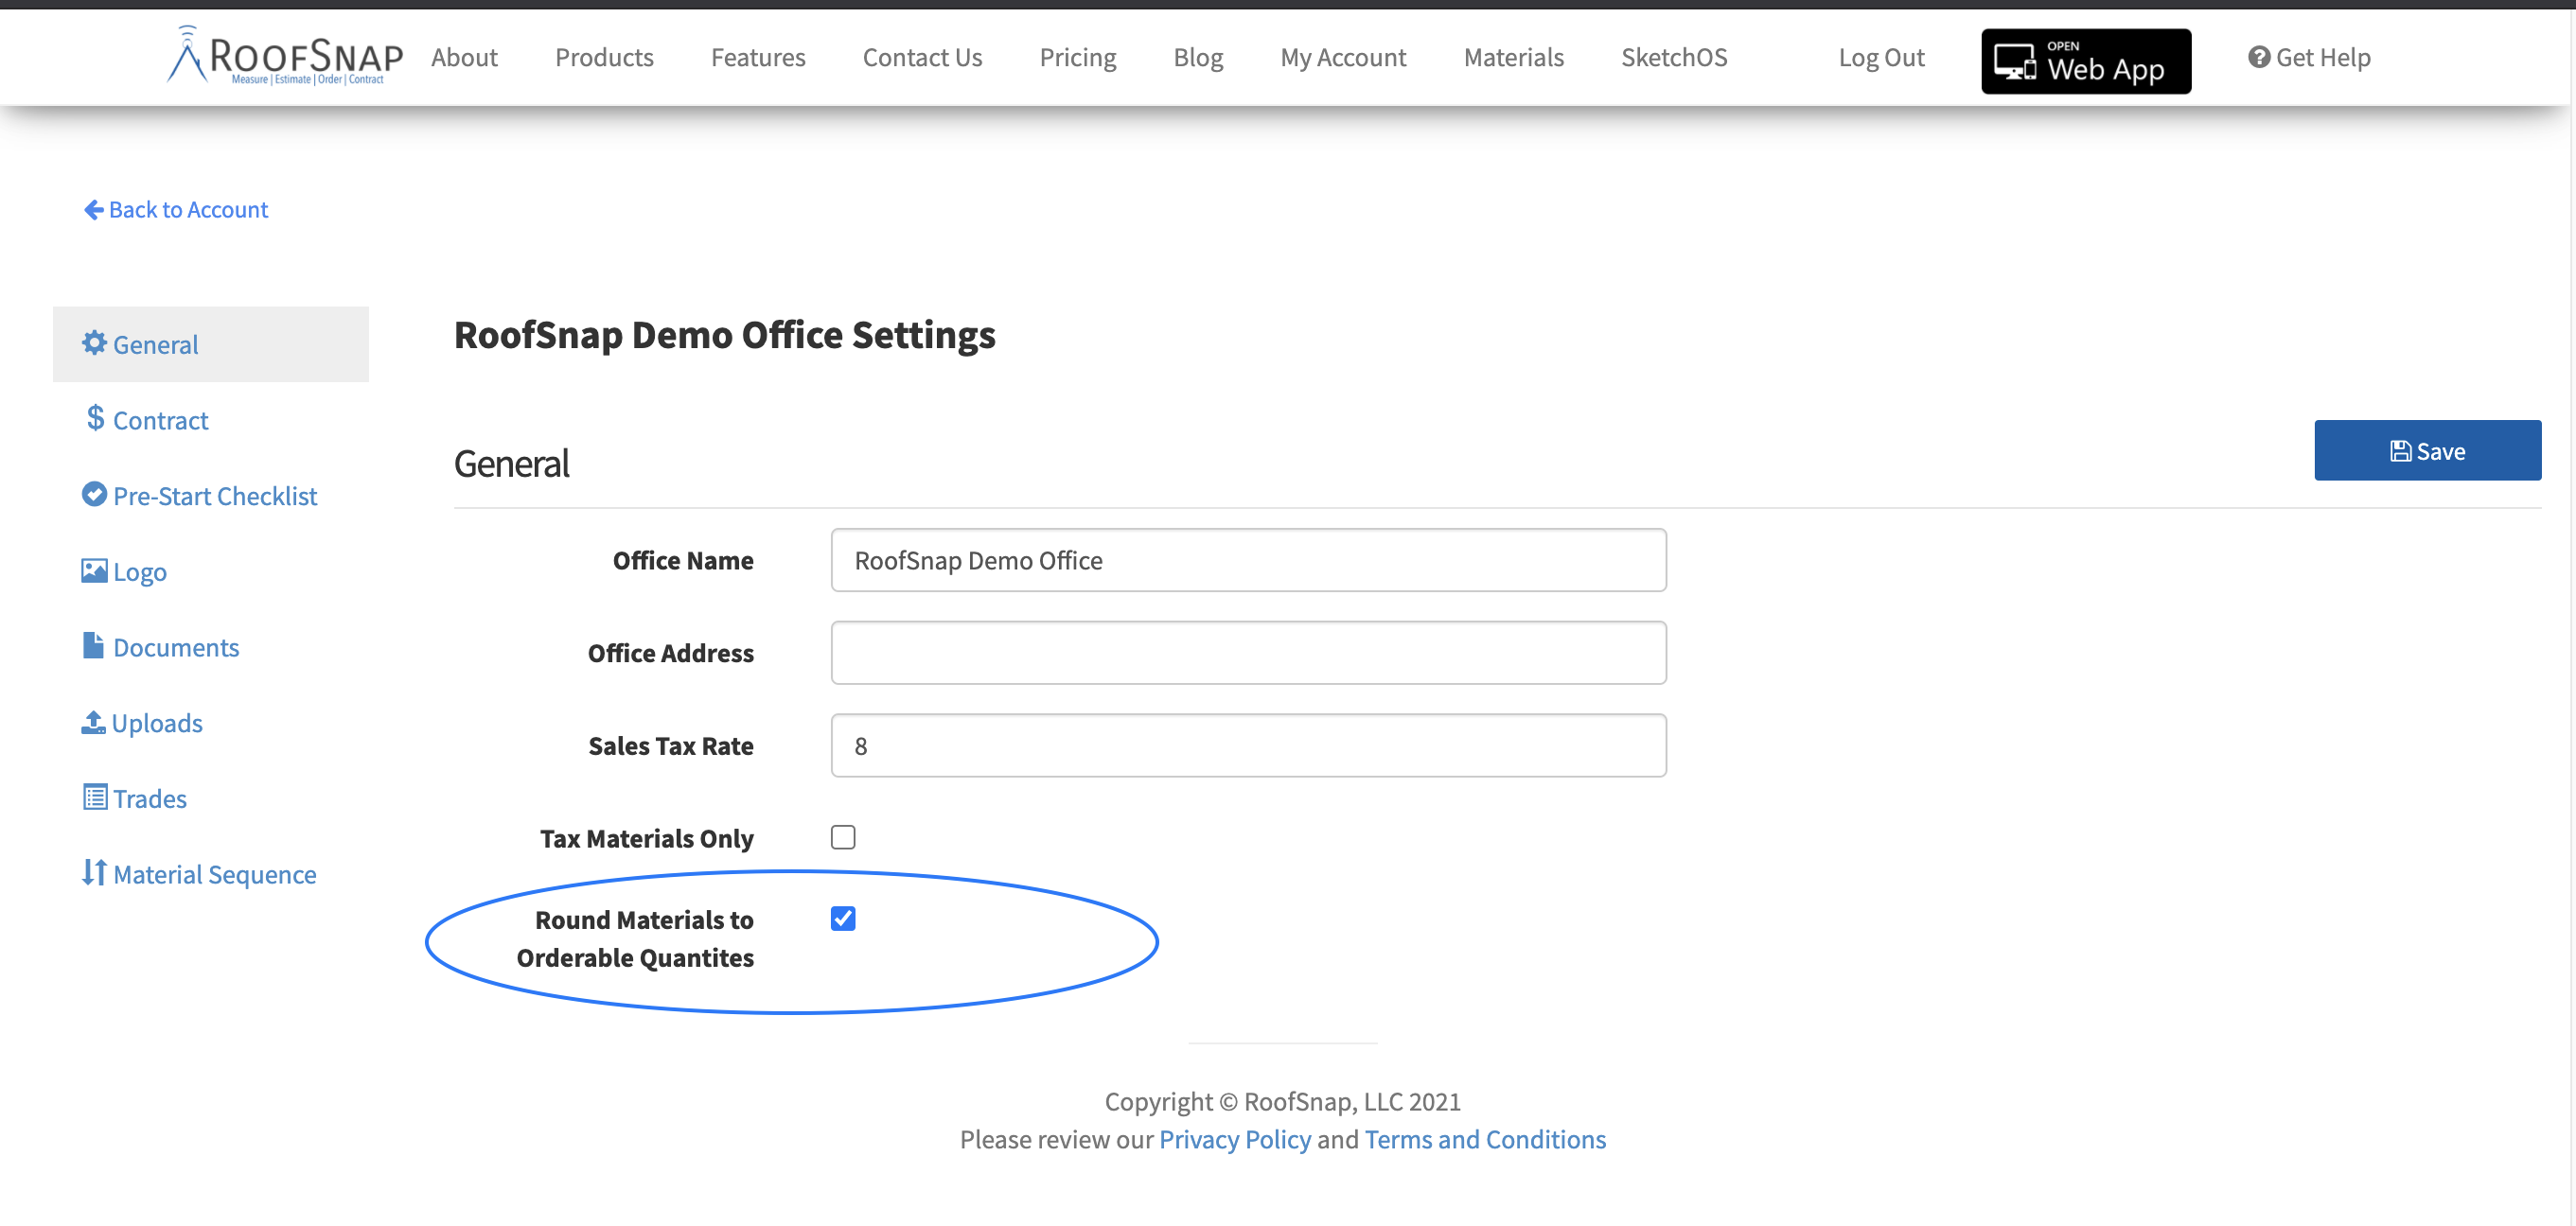Click the list icon beside Trades

click(x=95, y=797)
